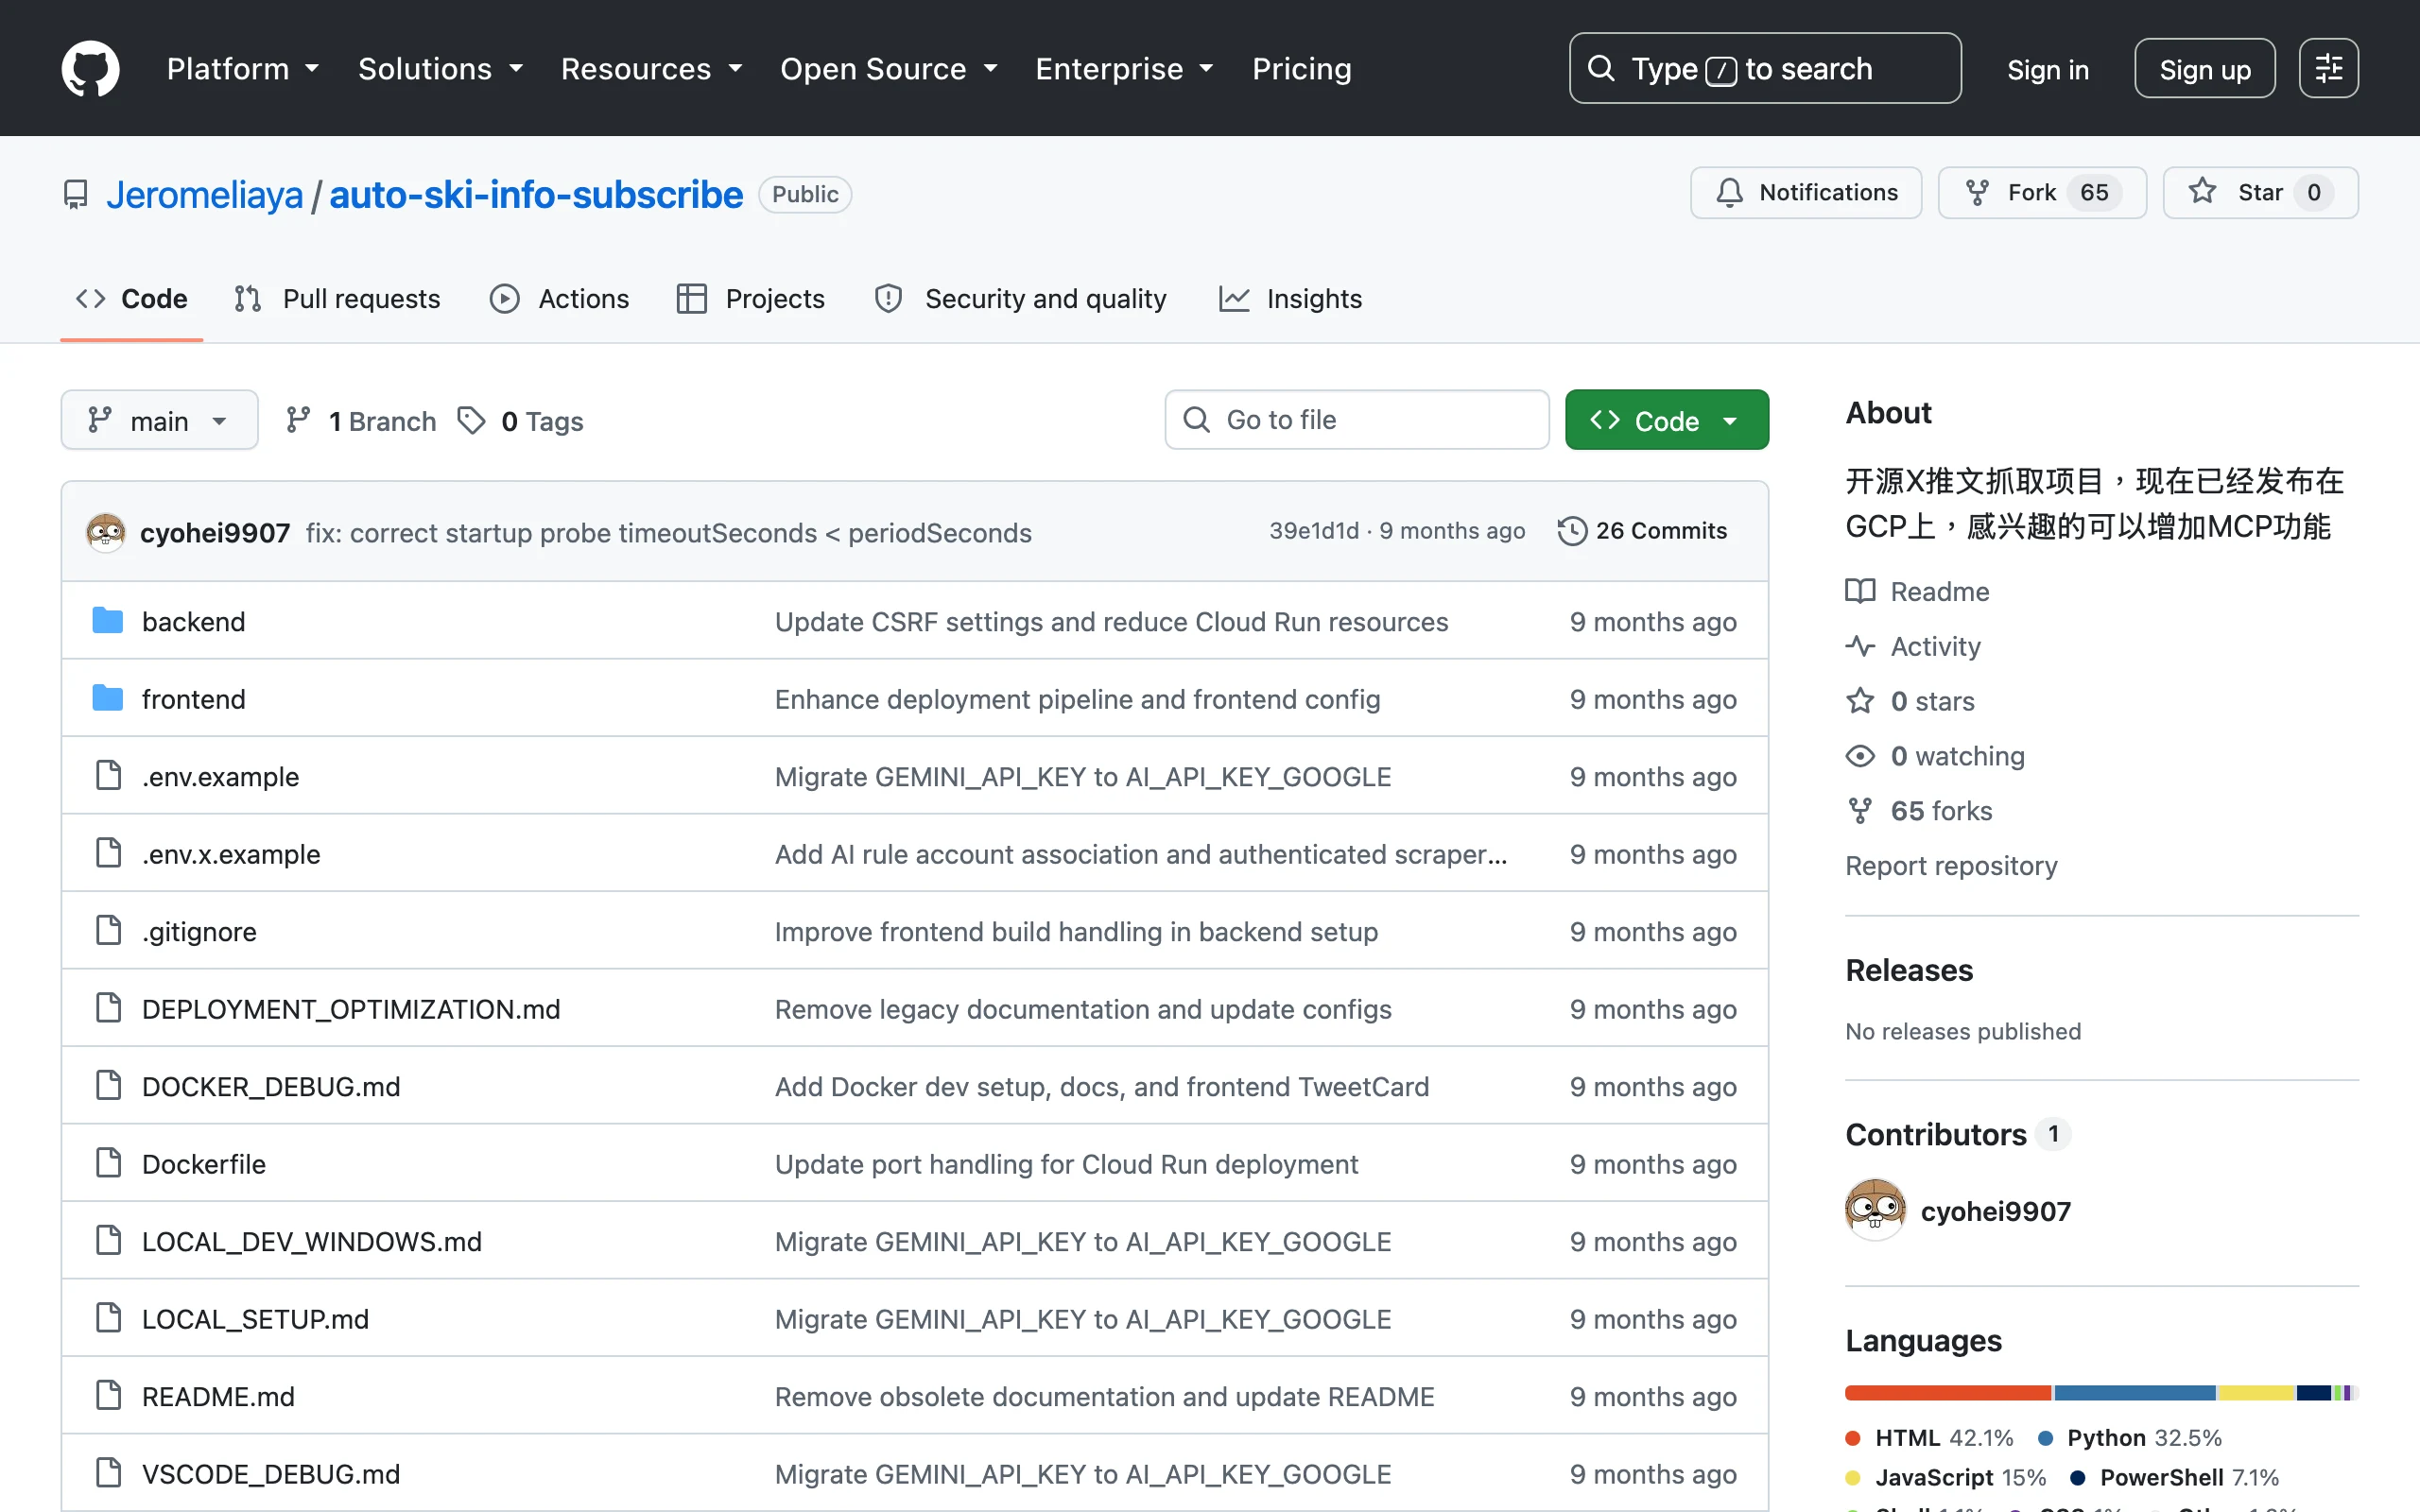Open the auto-ski-info-subscribe repository link
Viewport: 2420px width, 1512px height.
click(536, 194)
